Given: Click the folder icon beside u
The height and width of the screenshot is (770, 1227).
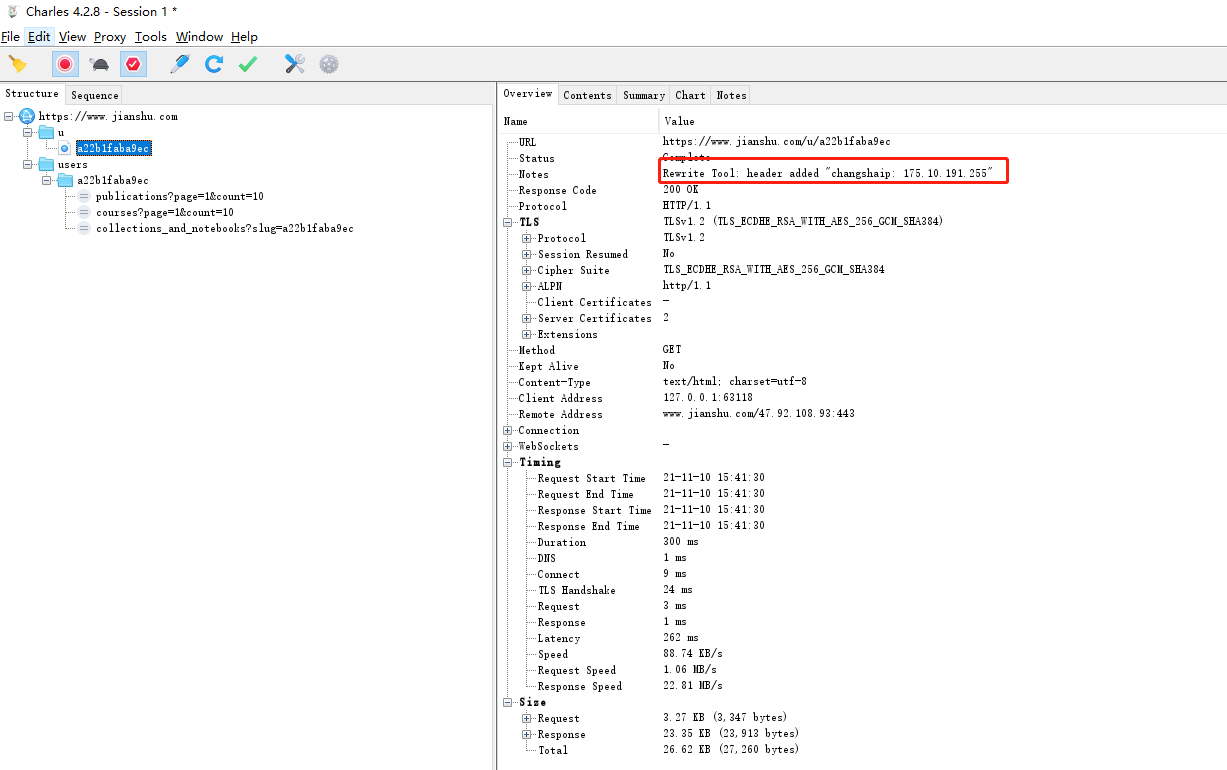Looking at the screenshot, I should (46, 132).
